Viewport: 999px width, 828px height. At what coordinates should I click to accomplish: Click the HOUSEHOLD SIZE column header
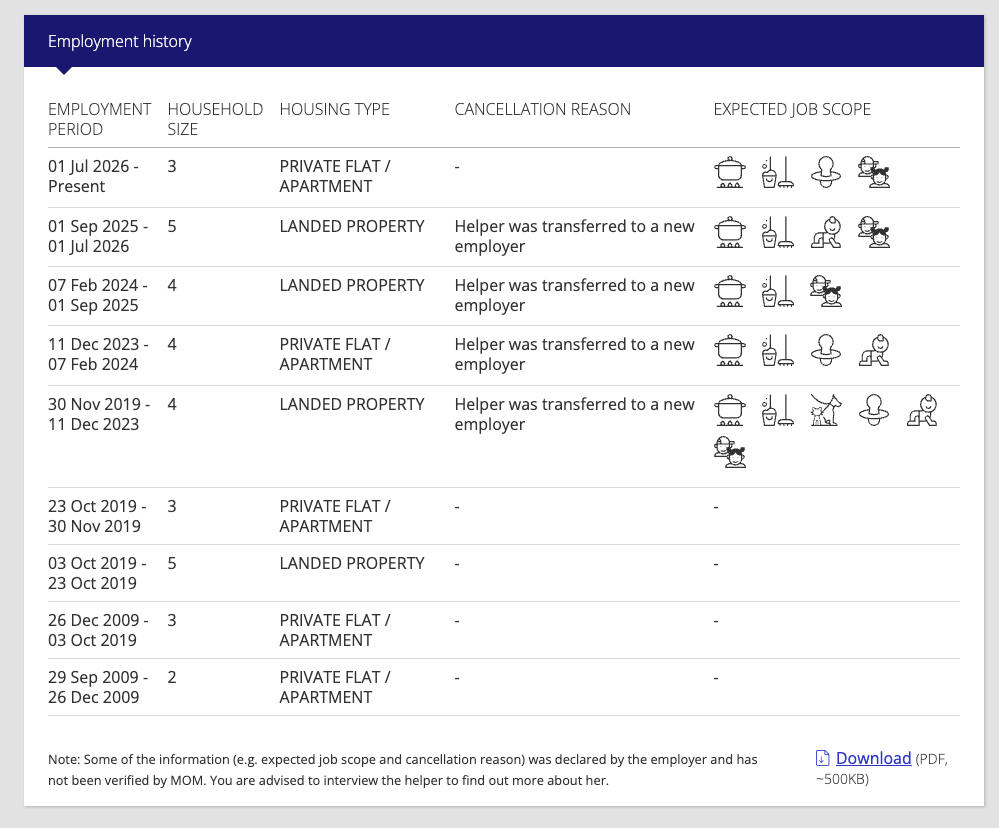(215, 119)
